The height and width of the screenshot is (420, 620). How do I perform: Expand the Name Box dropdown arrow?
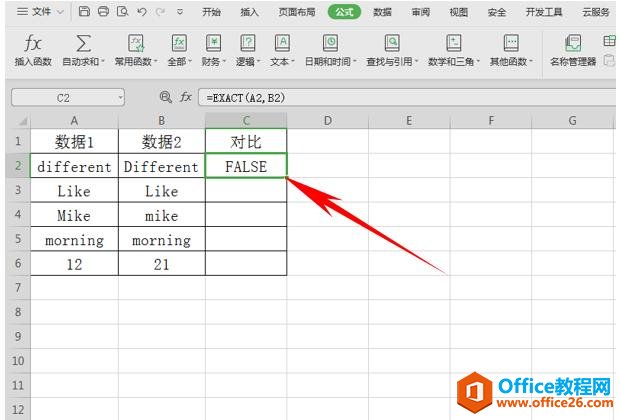120,98
